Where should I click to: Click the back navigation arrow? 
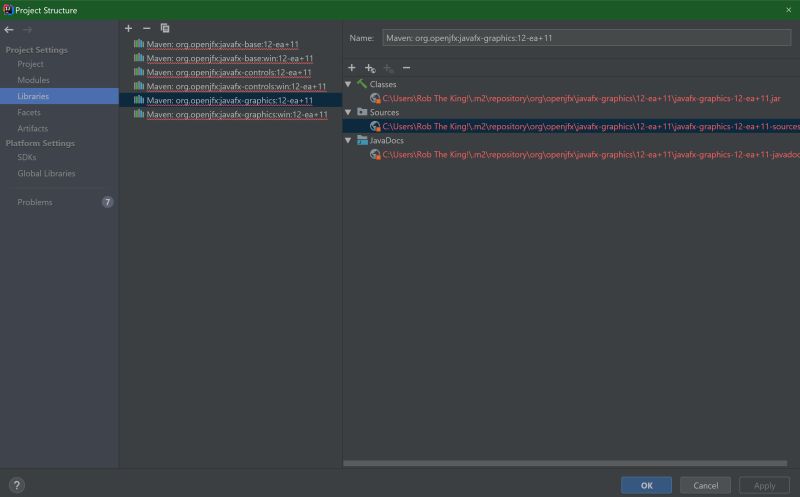[x=9, y=30]
